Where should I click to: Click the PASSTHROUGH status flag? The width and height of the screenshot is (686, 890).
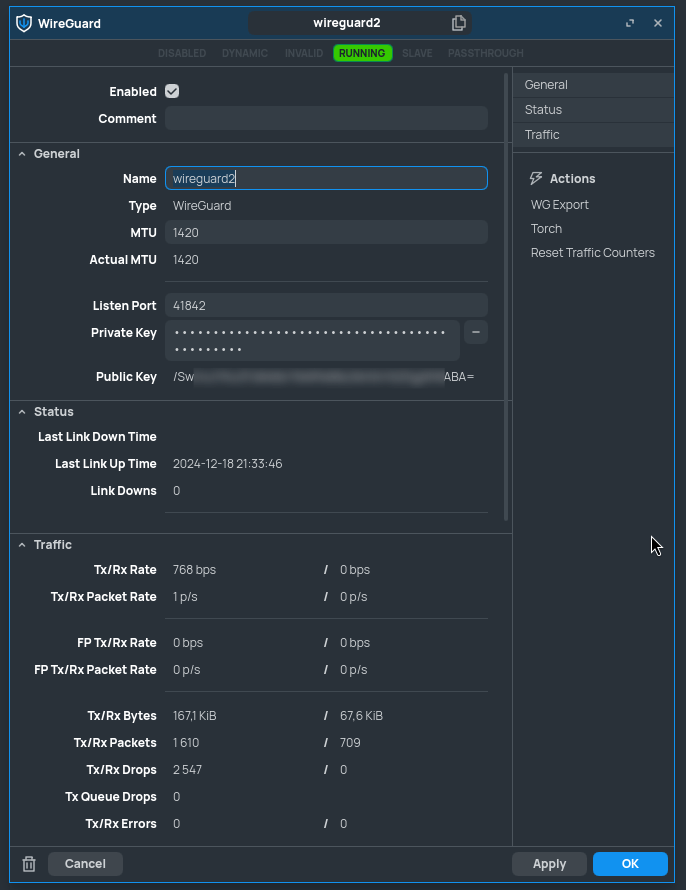[x=486, y=53]
